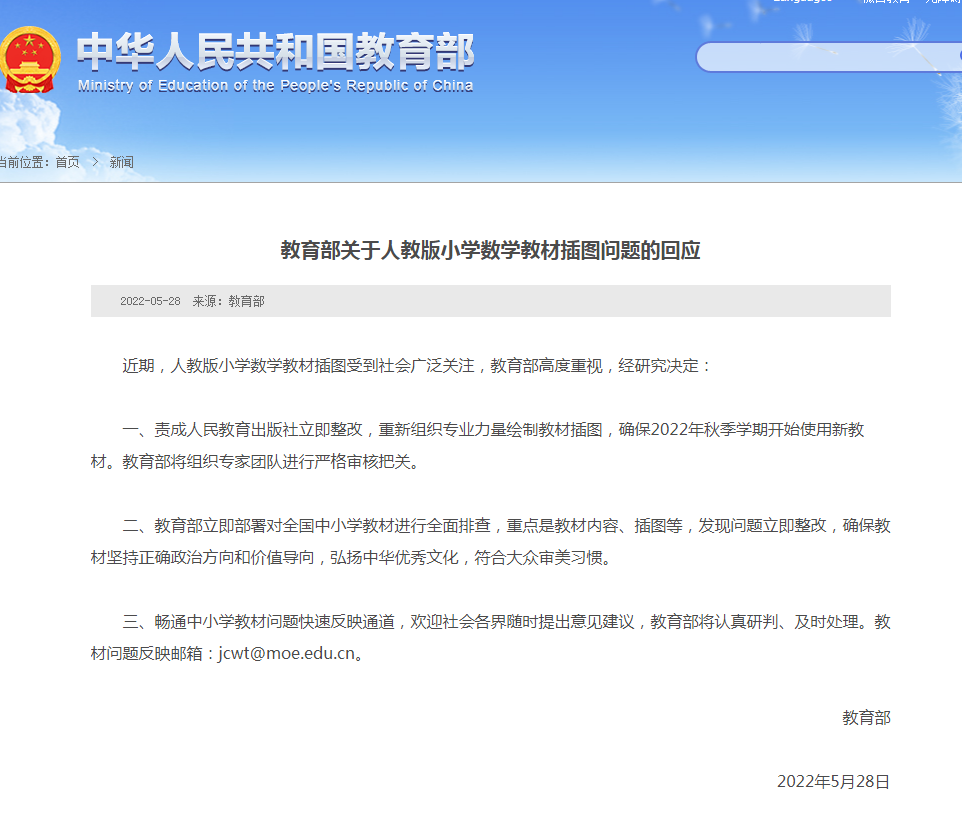Click the emblem badge beside the site name

tap(31, 58)
